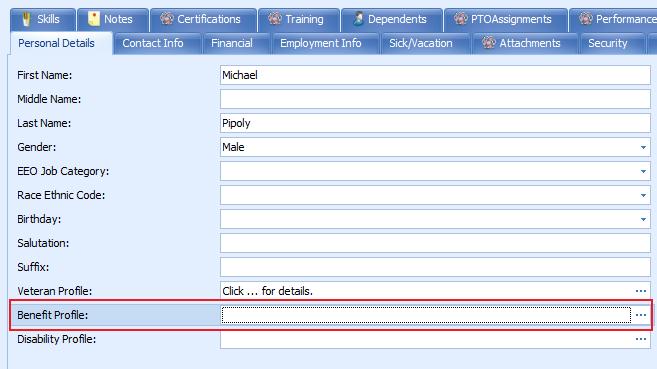
Task: Click into the Suffix field
Action: 435,267
